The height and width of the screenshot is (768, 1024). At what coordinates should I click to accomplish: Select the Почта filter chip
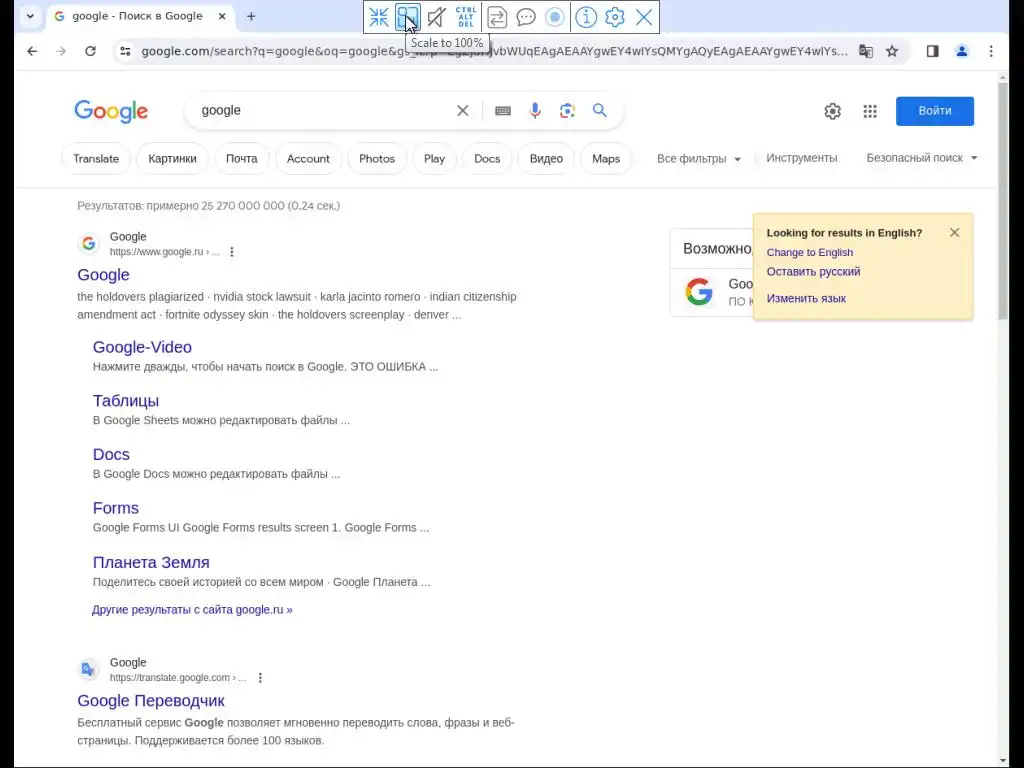(242, 159)
